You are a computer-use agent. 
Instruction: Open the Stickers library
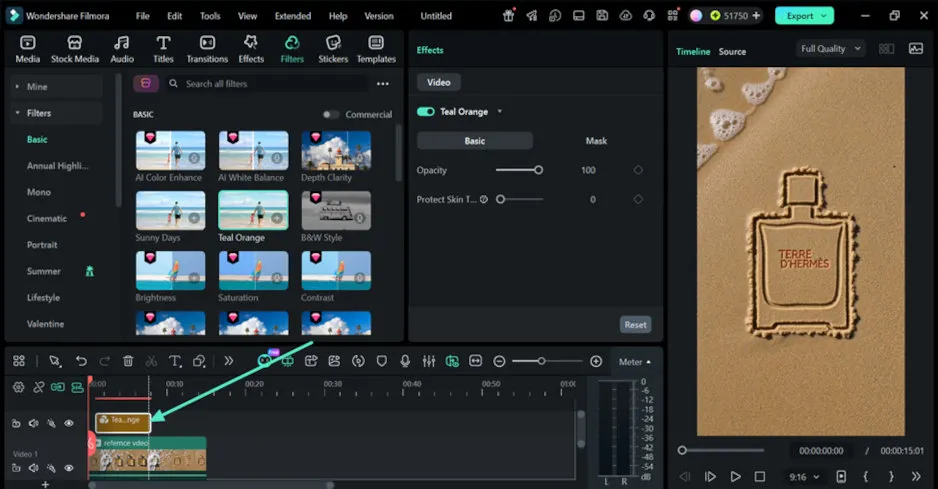click(x=333, y=49)
